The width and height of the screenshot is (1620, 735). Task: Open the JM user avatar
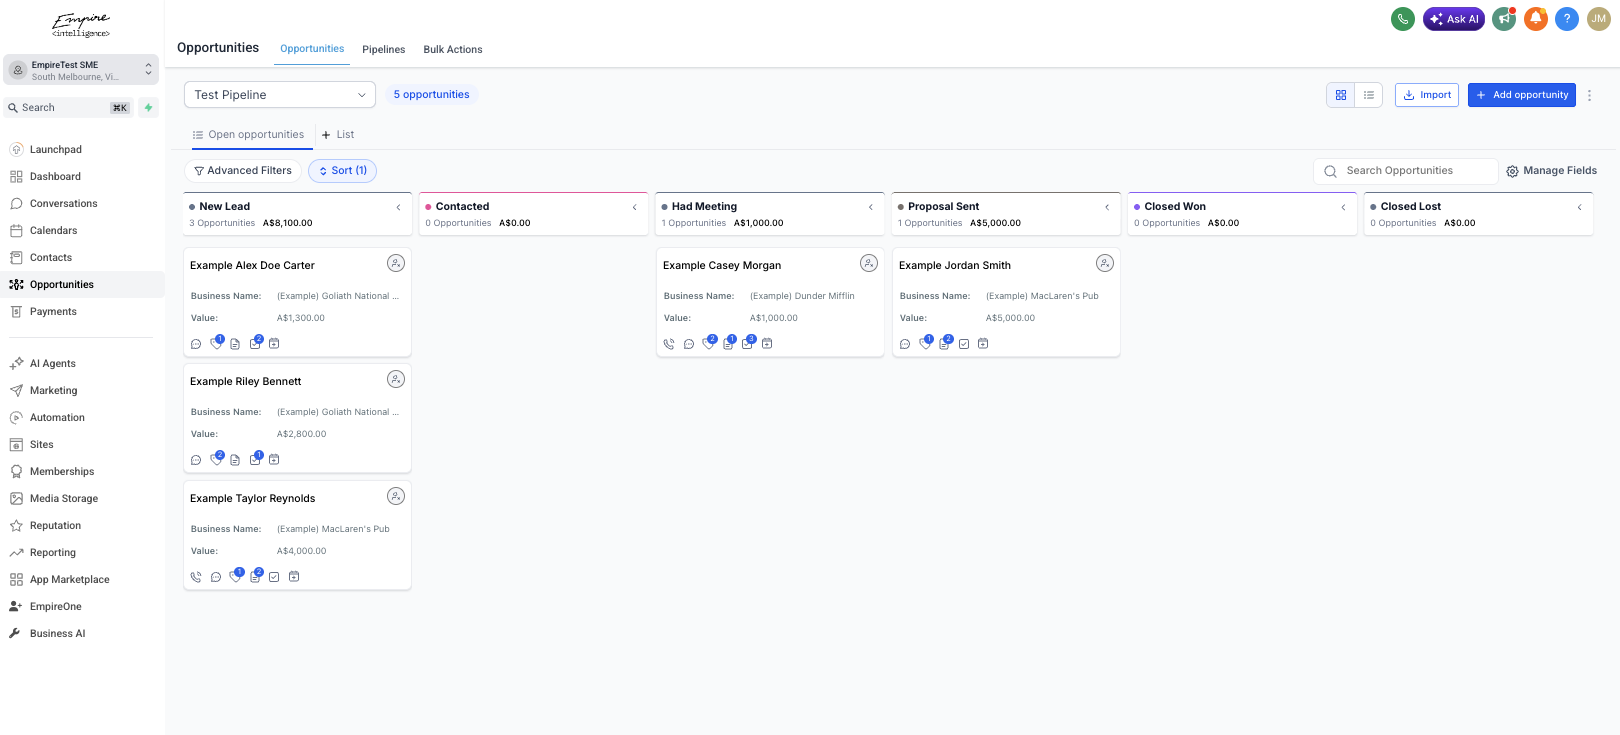coord(1599,19)
